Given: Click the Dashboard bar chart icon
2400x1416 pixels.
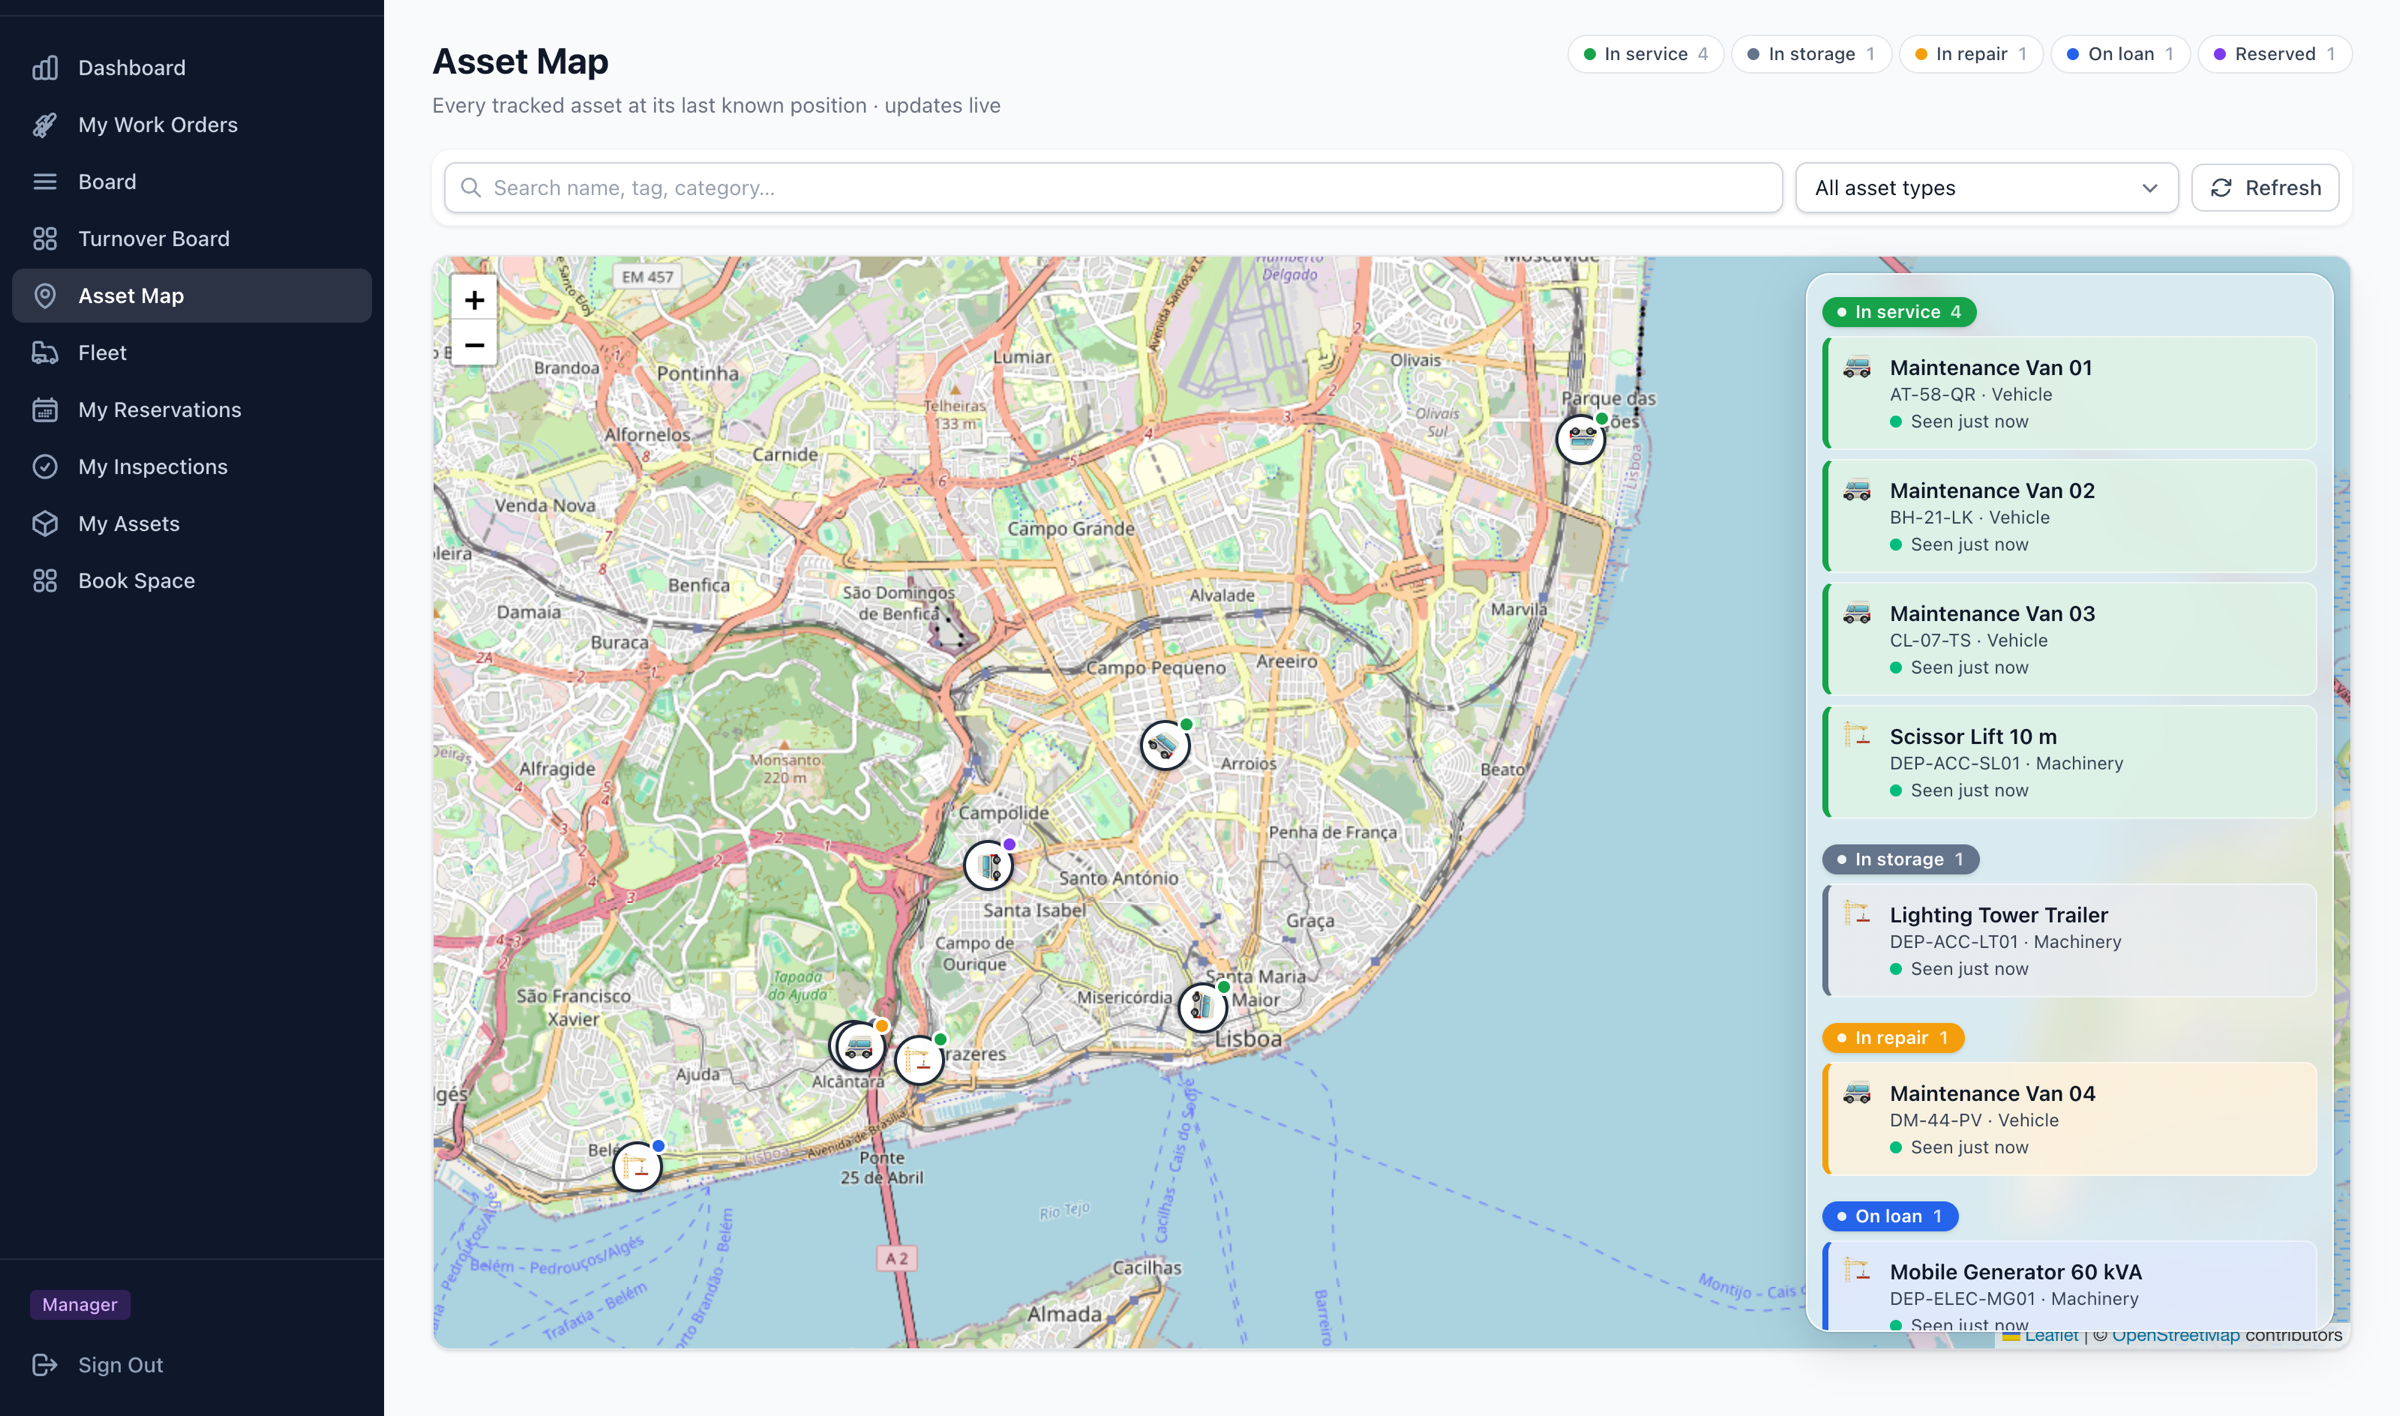Looking at the screenshot, I should pyautogui.click(x=45, y=68).
